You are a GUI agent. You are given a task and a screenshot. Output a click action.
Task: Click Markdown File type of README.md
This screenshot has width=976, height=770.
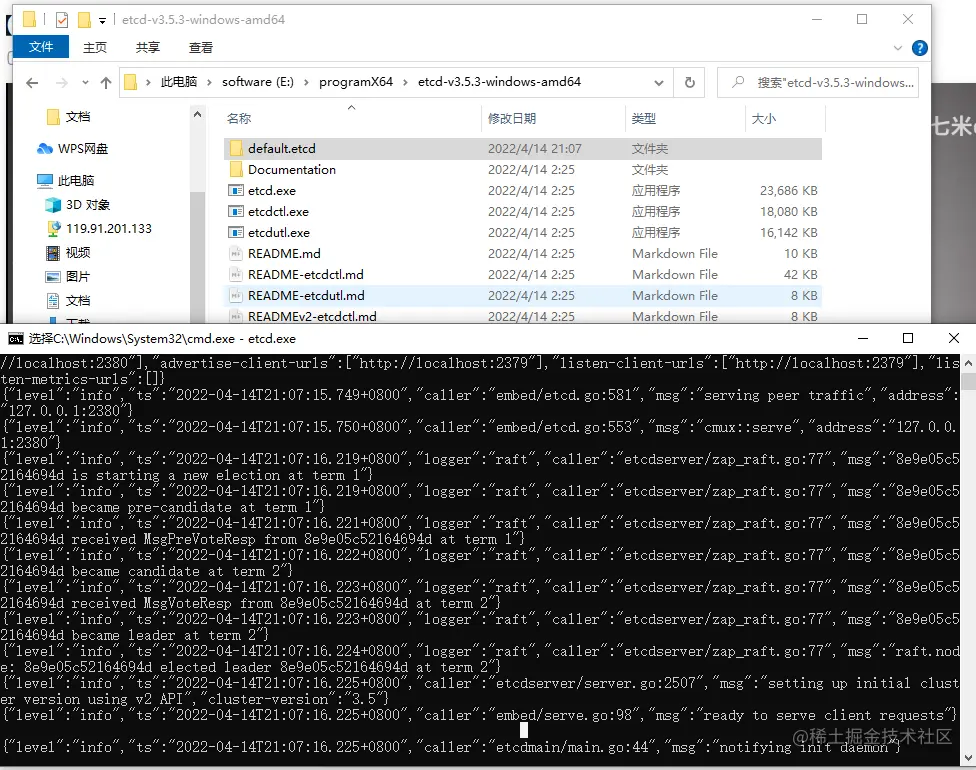coord(675,253)
